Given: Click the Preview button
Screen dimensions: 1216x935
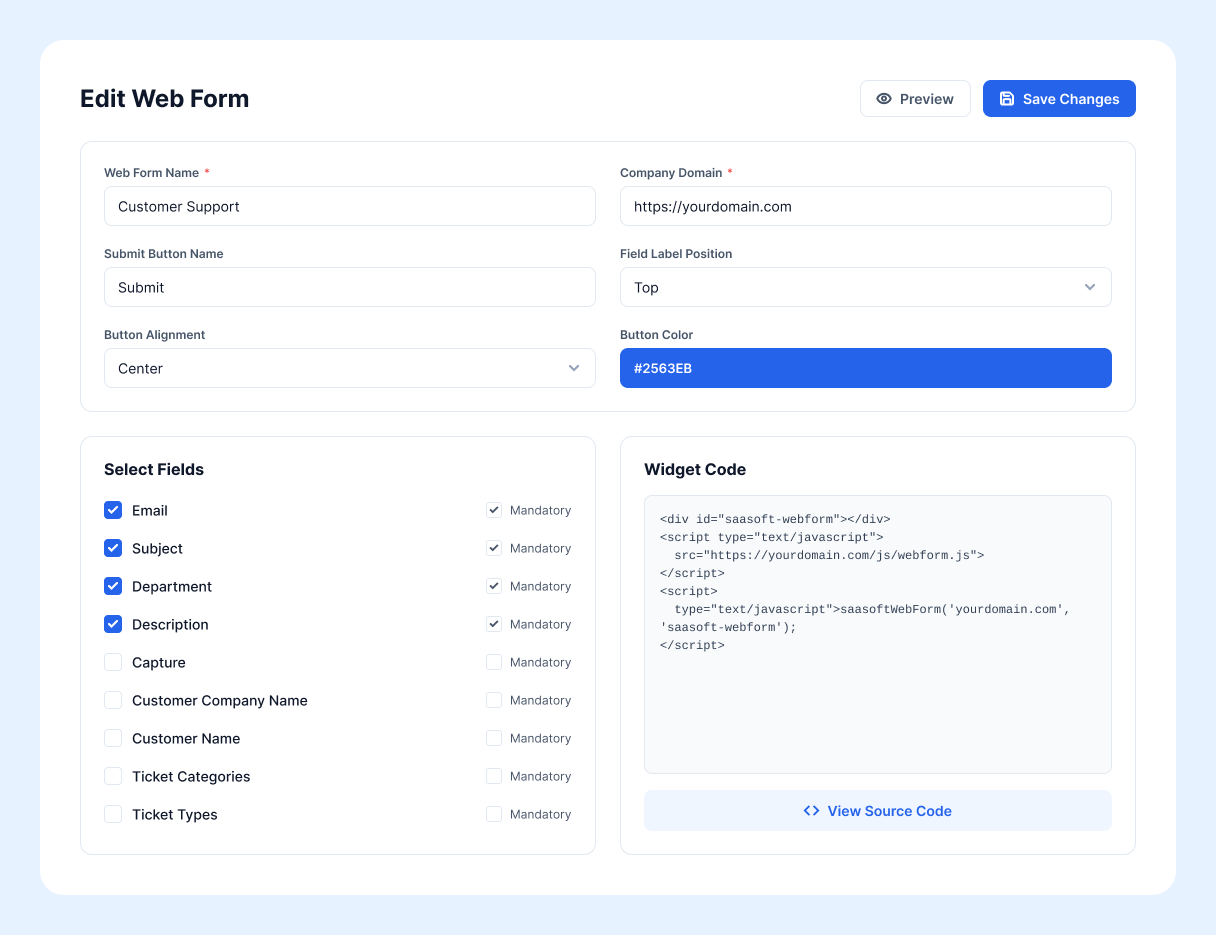Looking at the screenshot, I should [915, 99].
